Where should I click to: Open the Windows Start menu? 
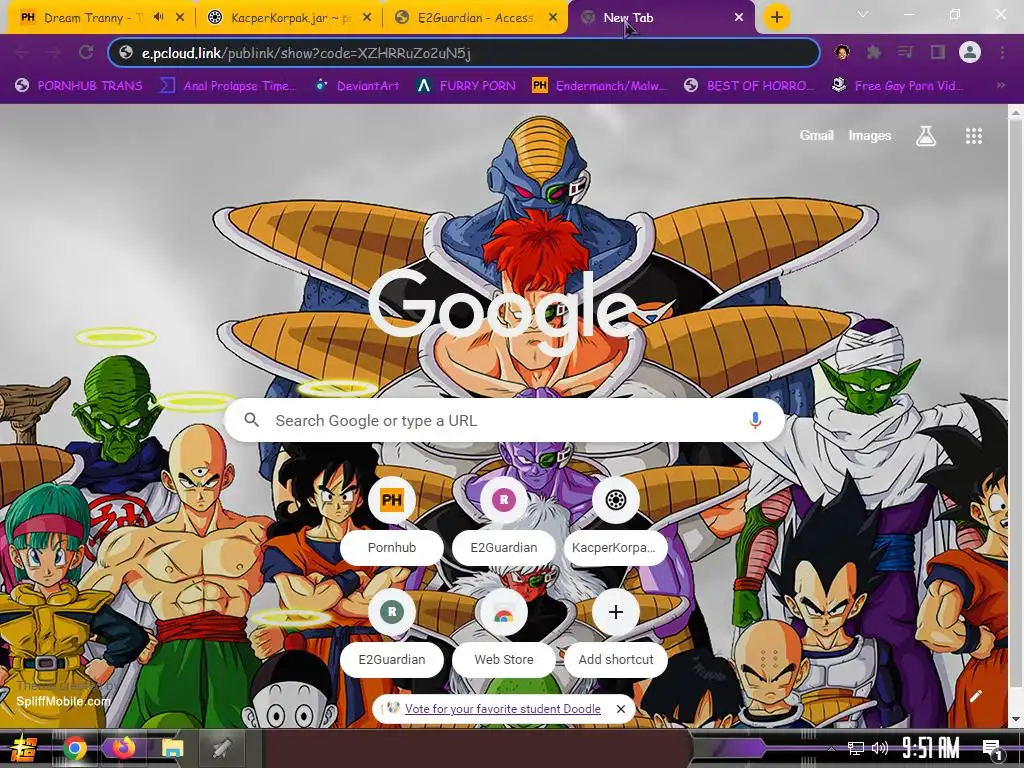click(x=24, y=748)
